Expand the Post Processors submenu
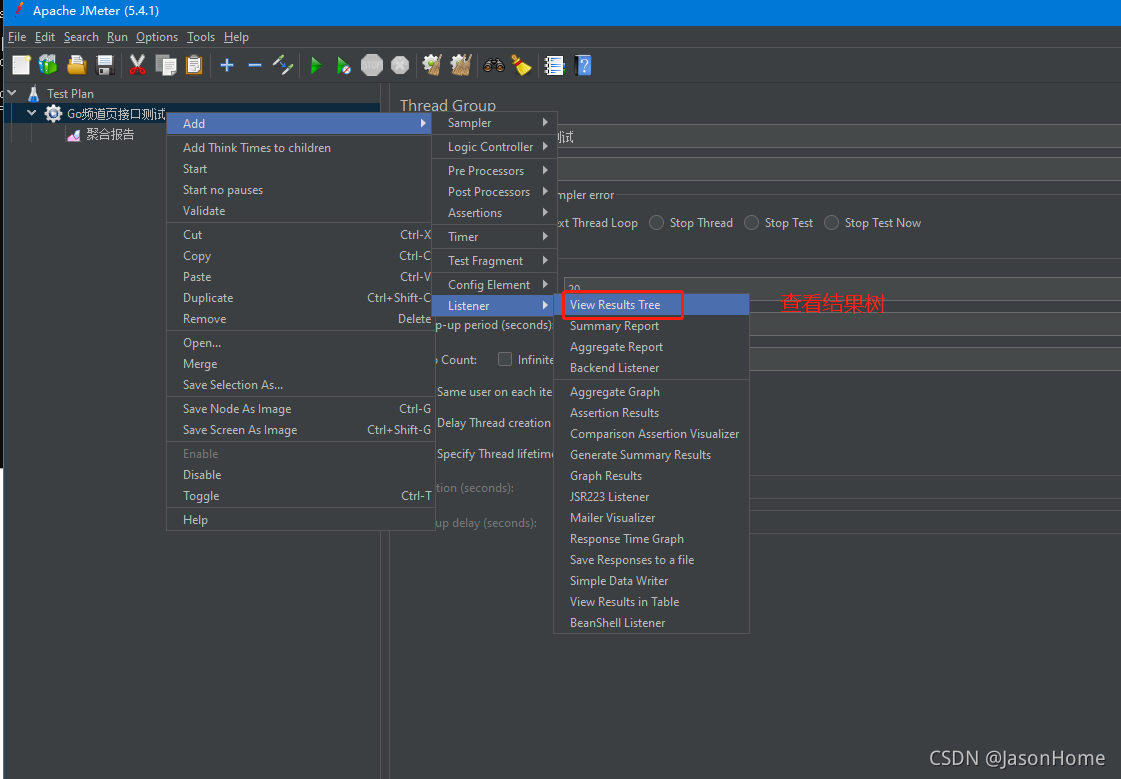 coord(494,192)
